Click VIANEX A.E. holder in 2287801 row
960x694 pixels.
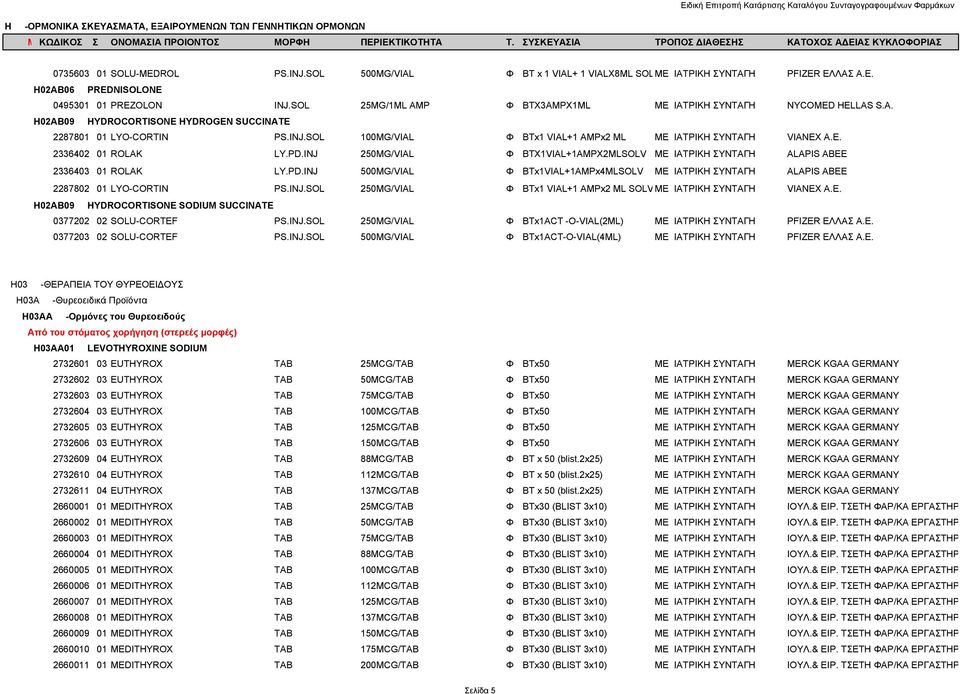click(x=814, y=137)
